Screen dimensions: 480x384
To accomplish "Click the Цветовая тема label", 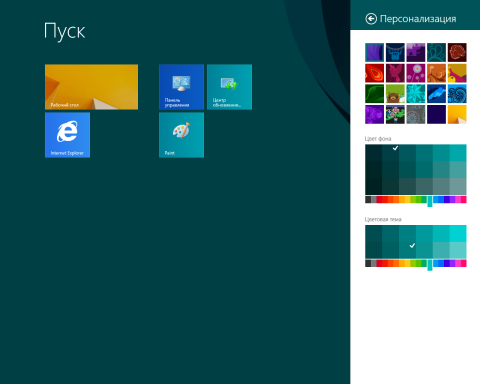I will tap(383, 219).
